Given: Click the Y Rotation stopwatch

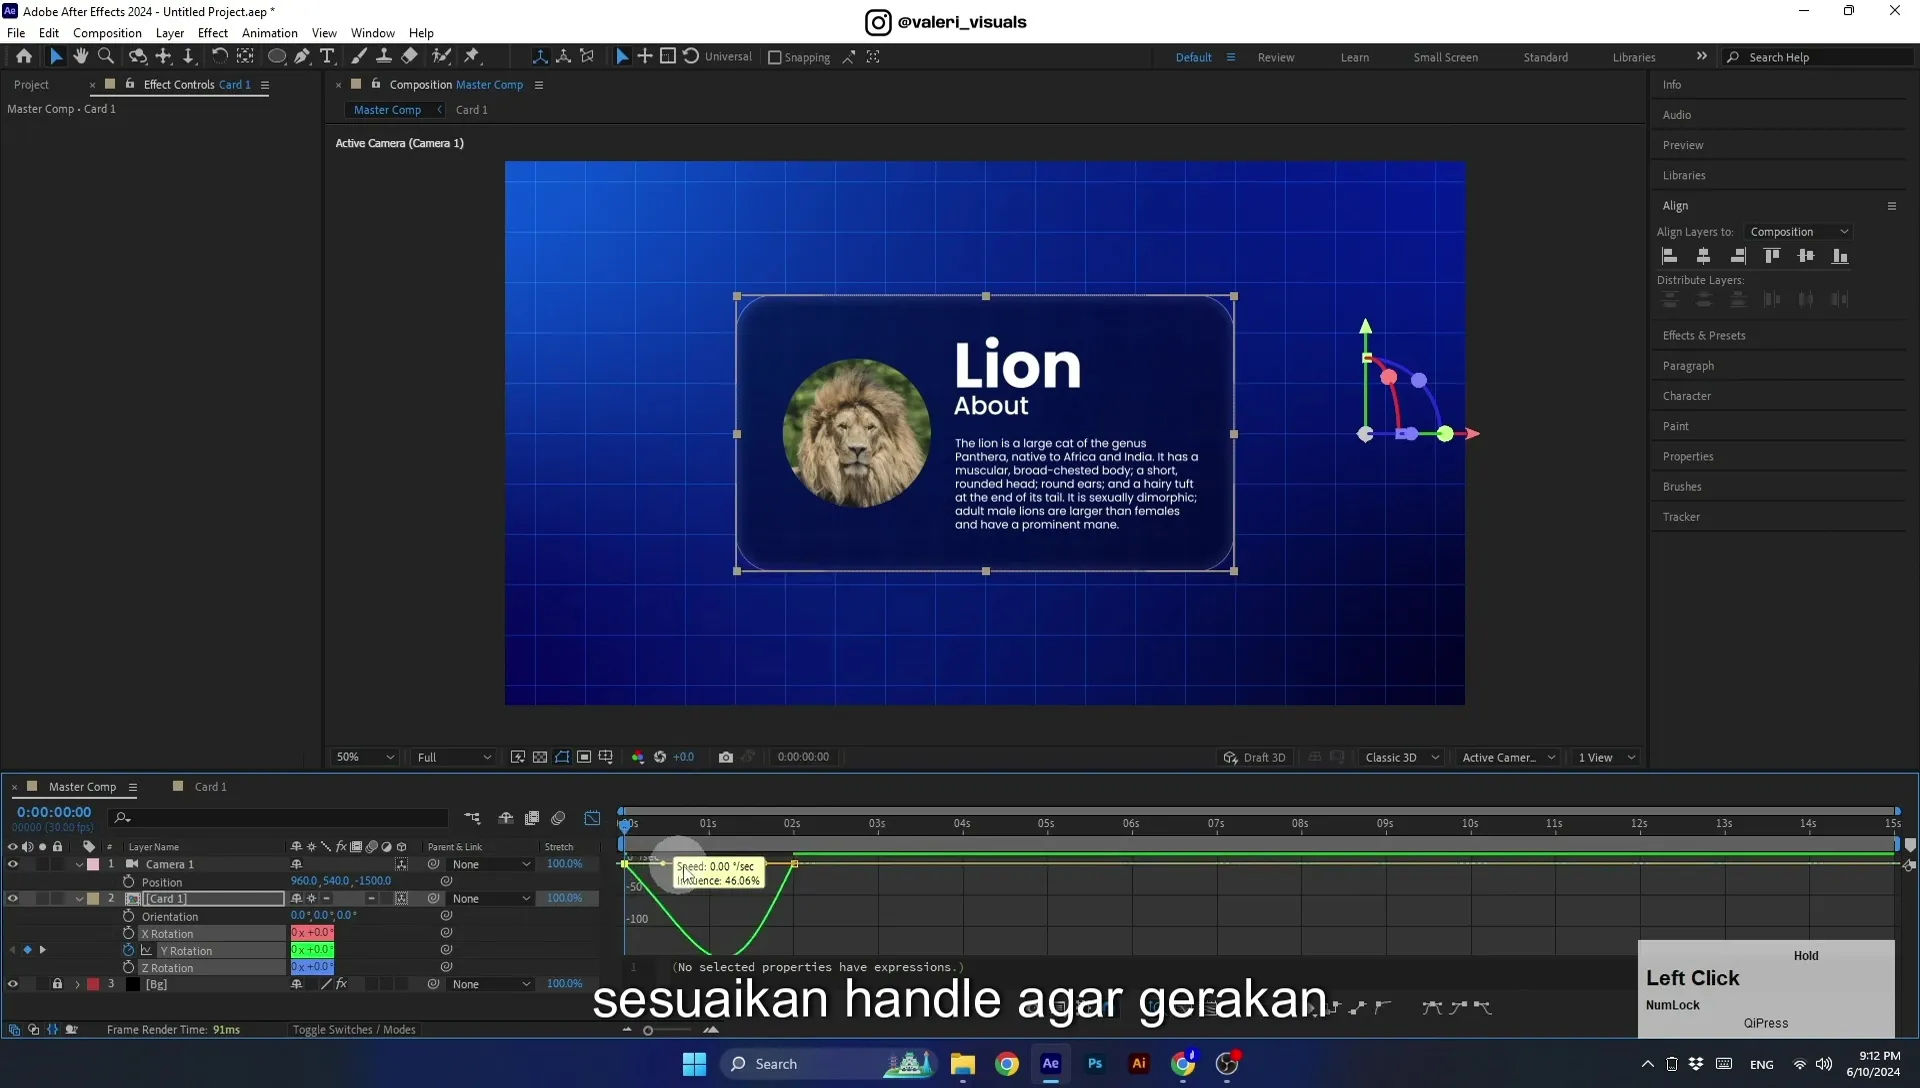Looking at the screenshot, I should [x=128, y=950].
